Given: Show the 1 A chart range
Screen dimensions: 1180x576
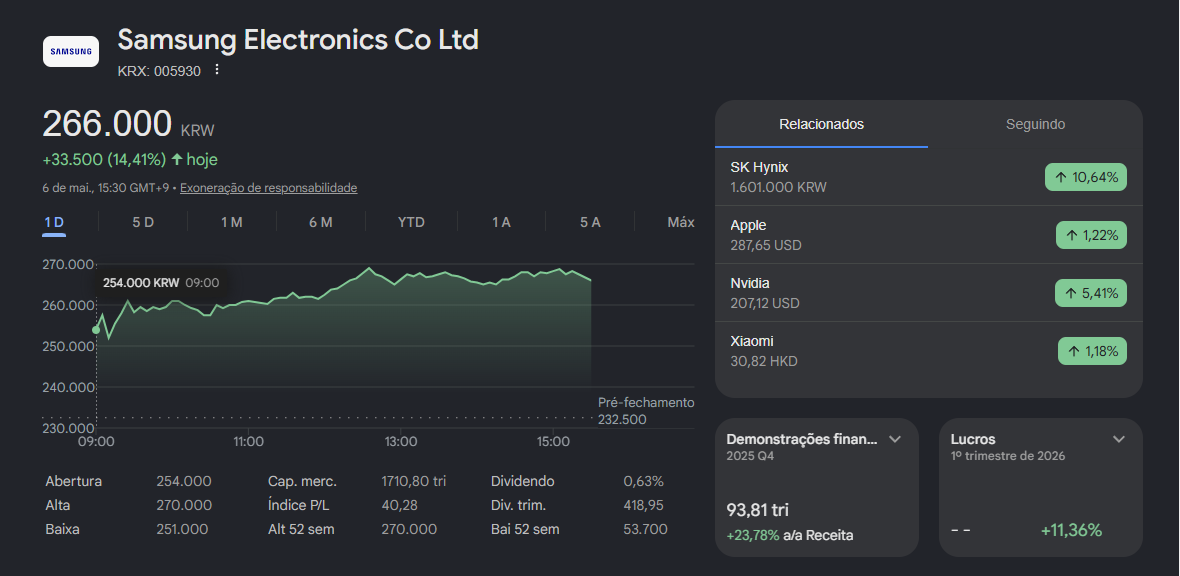Looking at the screenshot, I should pos(501,222).
